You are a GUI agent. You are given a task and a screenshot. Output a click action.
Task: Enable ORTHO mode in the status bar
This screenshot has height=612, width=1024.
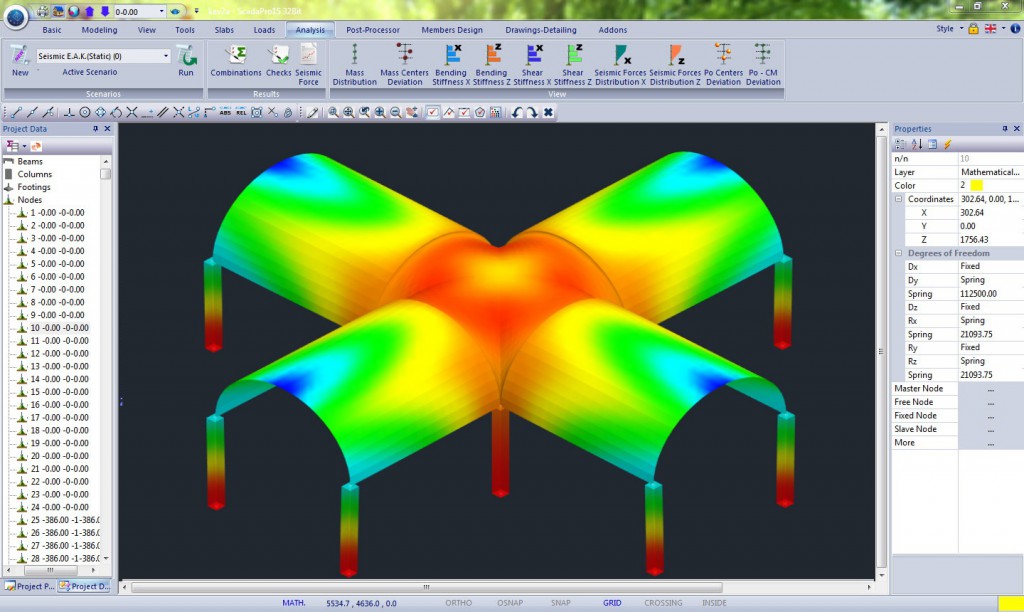click(457, 602)
